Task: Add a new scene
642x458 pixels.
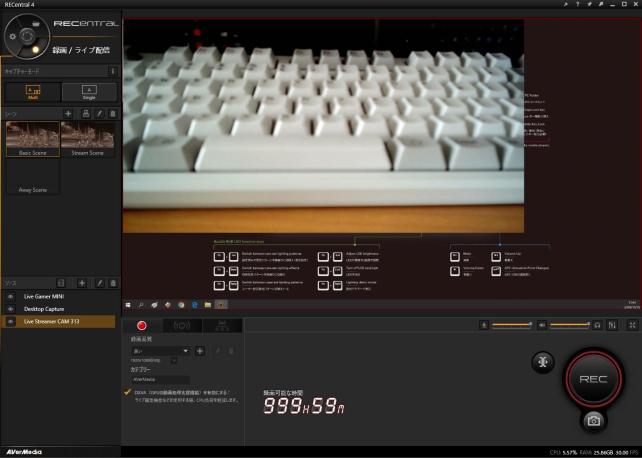Action: pyautogui.click(x=68, y=114)
